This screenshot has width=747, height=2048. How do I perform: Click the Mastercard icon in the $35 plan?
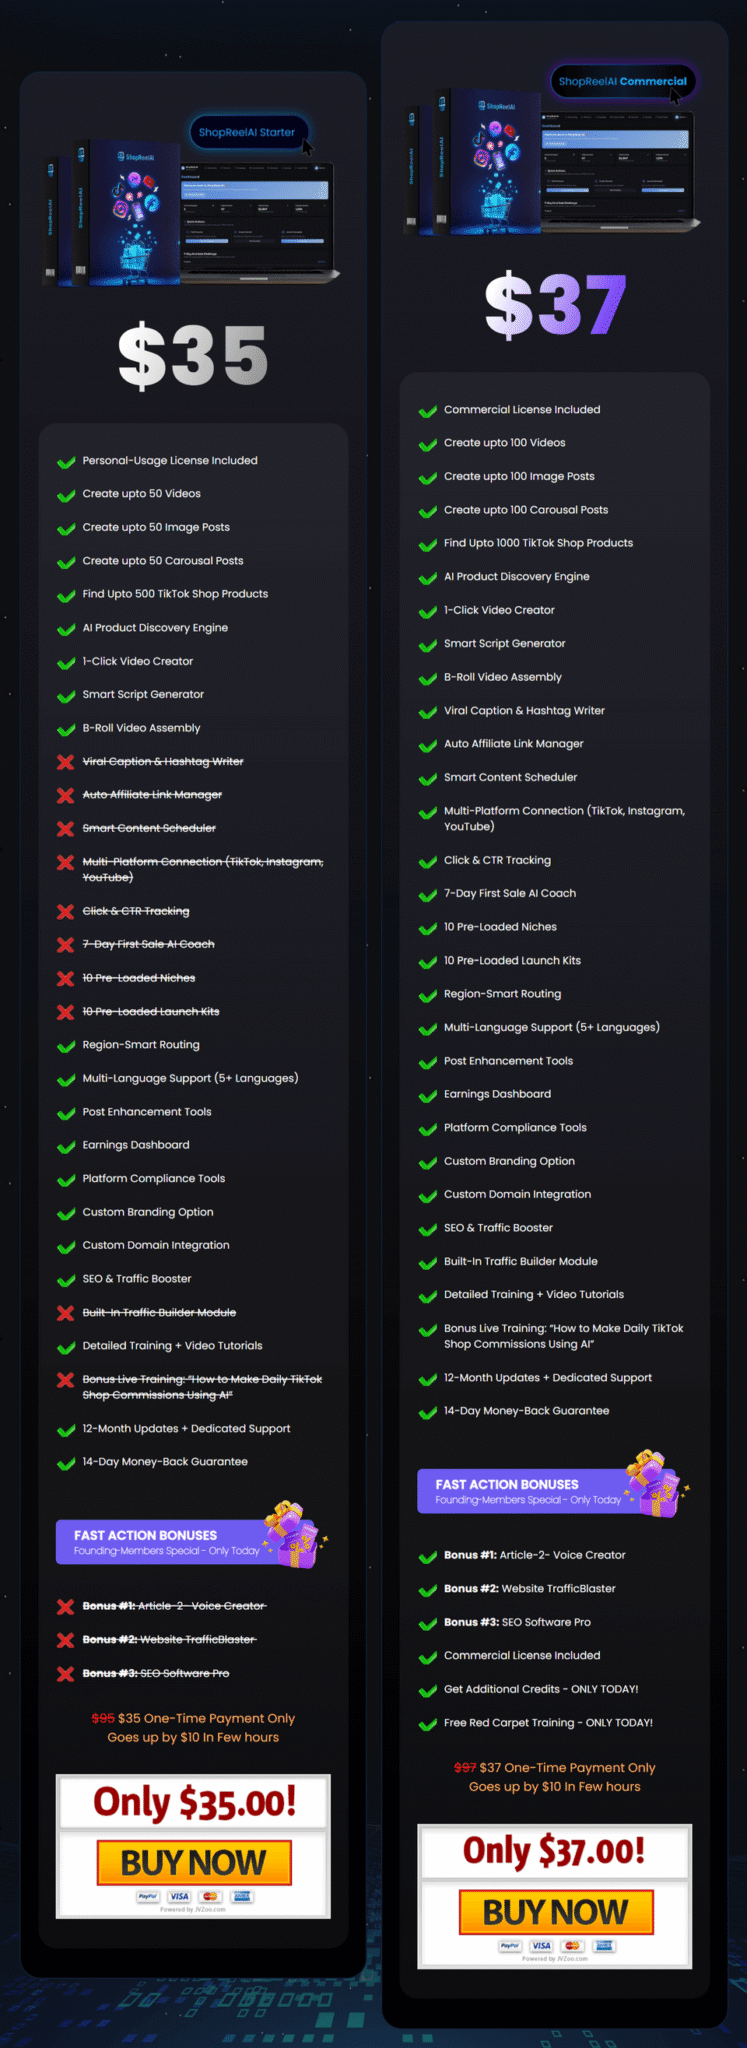210,1896
